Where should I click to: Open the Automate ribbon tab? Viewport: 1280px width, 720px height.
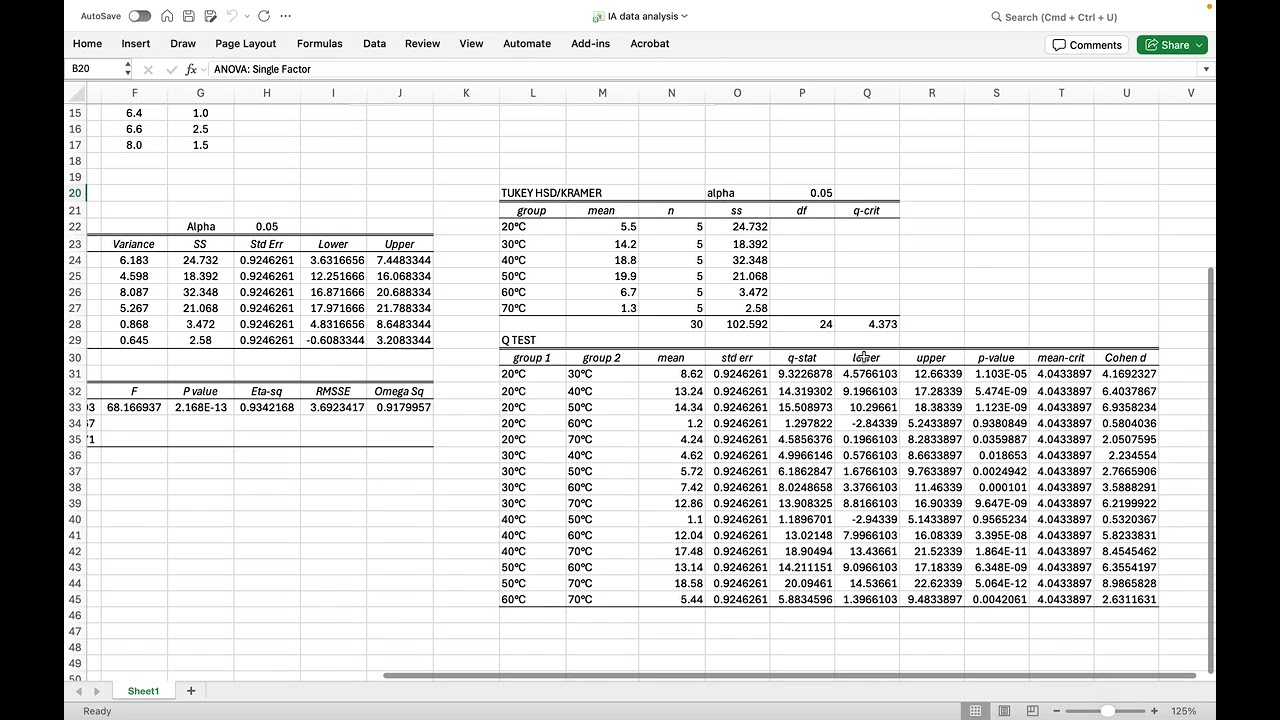tap(527, 44)
